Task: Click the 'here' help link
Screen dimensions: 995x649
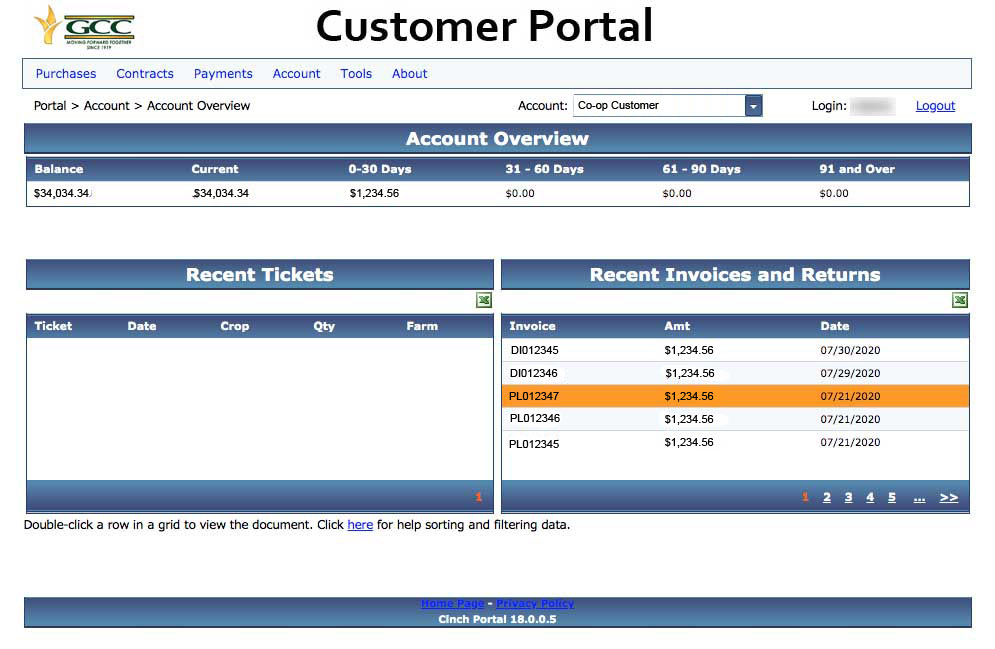Action: [x=360, y=525]
